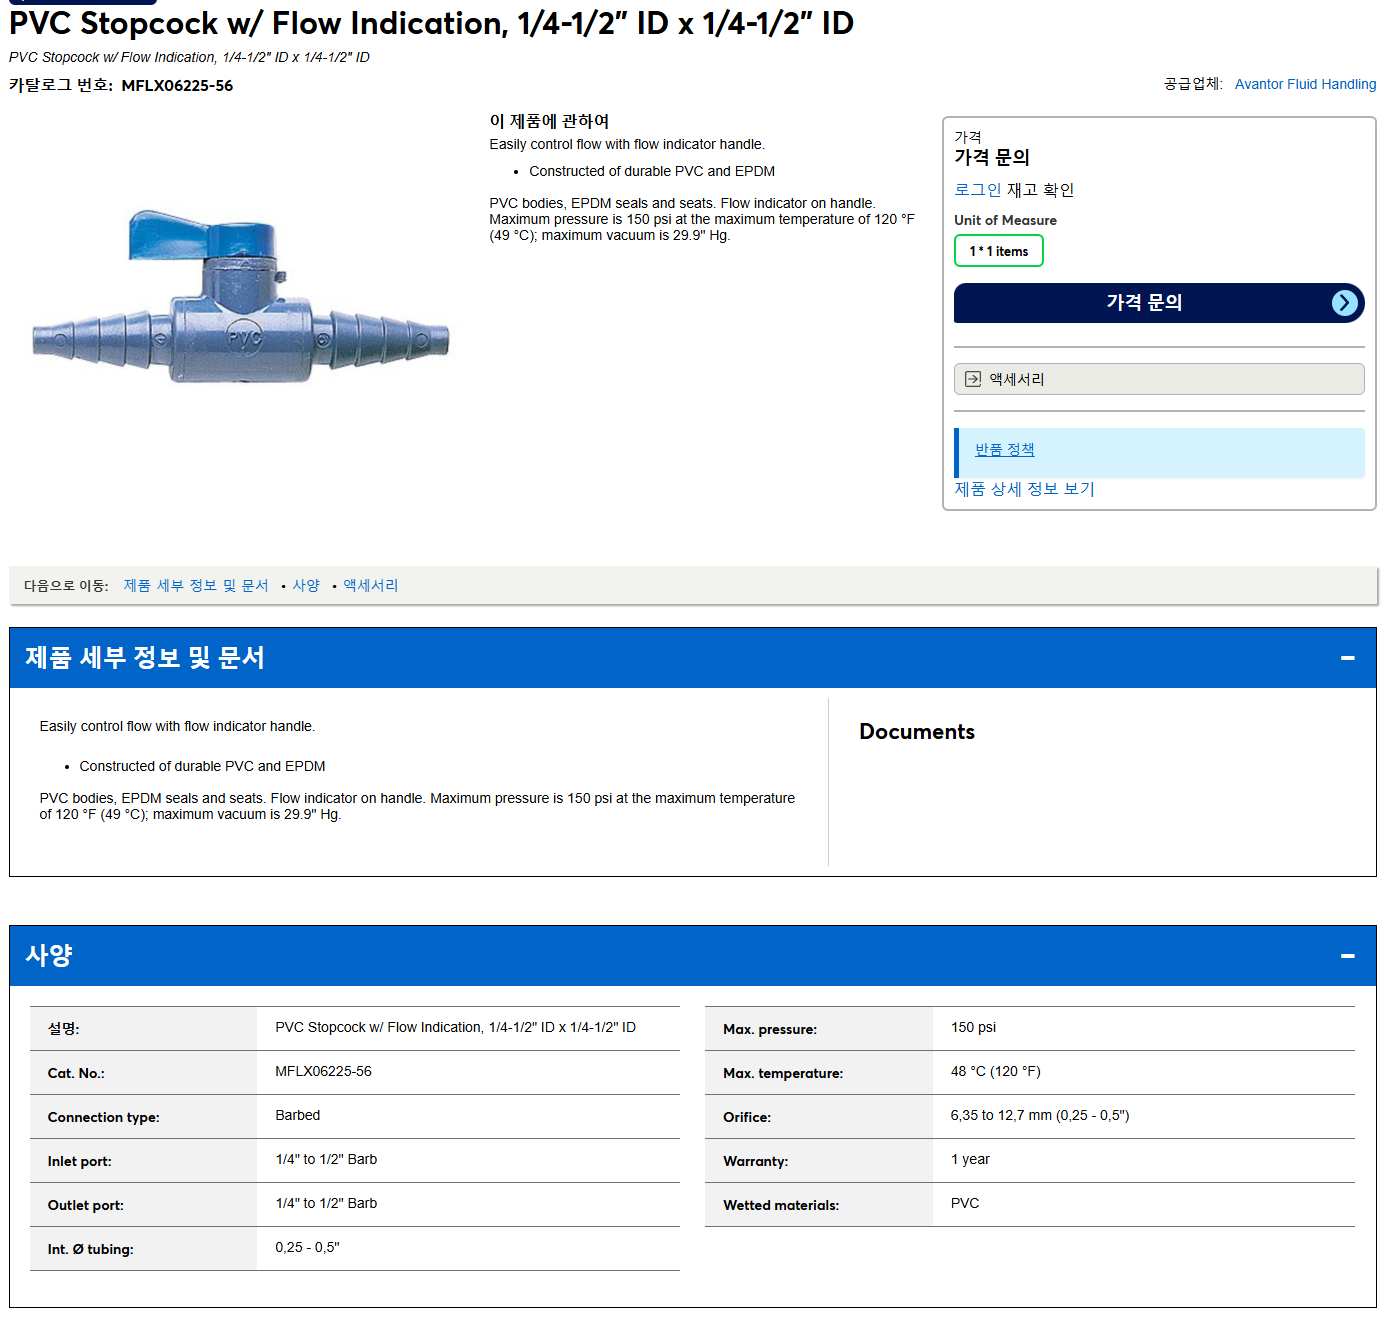1384x1328 pixels.
Task: Click the Orifice value 6,35 to 12,7 mm
Action: click(1040, 1116)
